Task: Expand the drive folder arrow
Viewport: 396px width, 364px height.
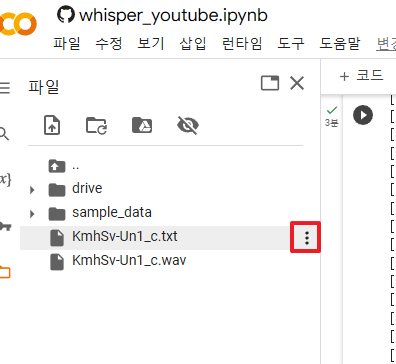Action: (32, 190)
